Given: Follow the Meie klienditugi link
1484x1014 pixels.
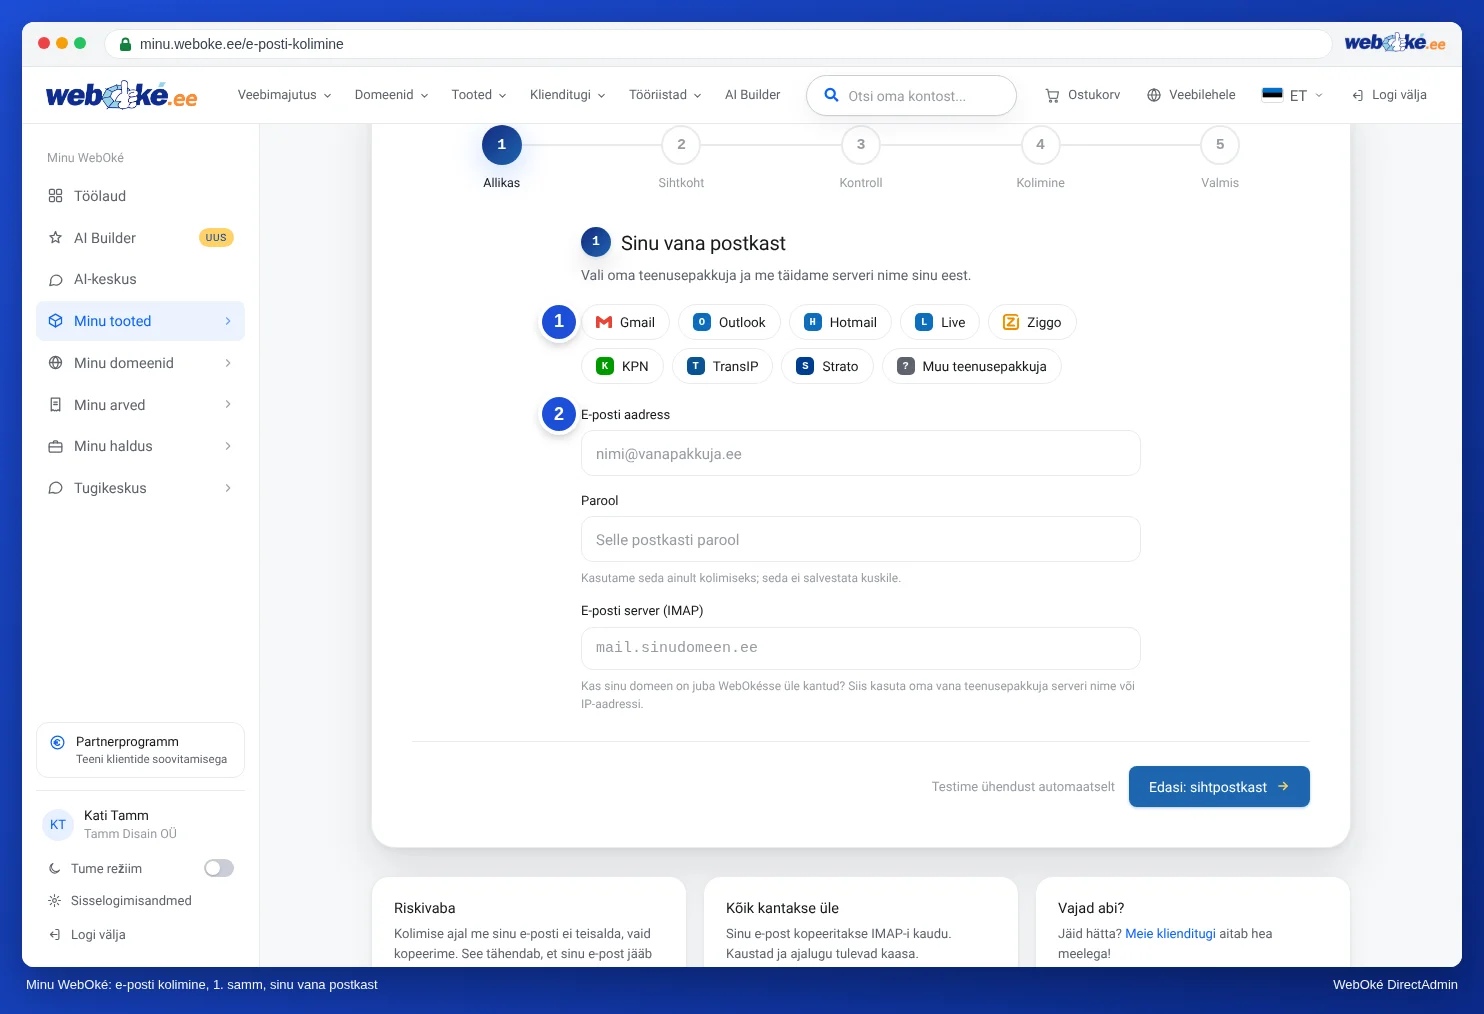Looking at the screenshot, I should [1170, 934].
